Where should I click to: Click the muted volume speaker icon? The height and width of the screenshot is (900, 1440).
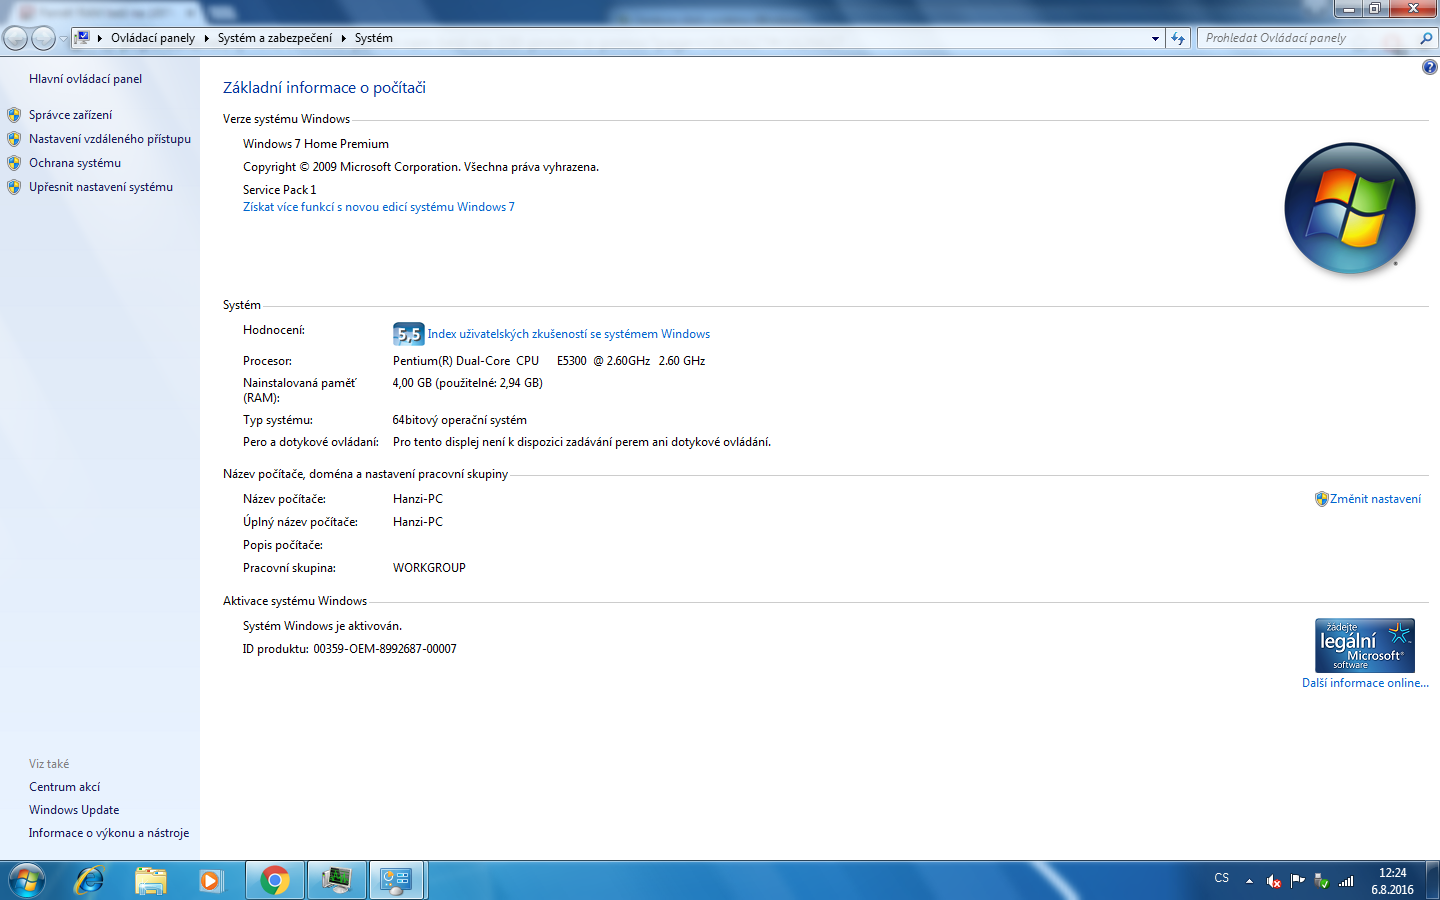(x=1274, y=881)
